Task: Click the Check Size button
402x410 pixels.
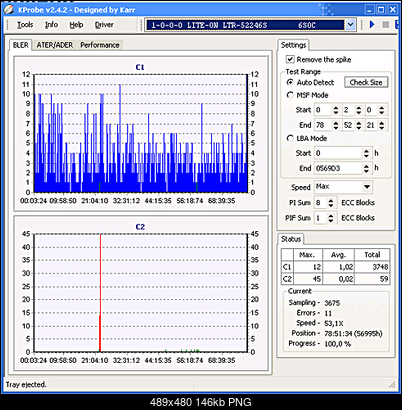Action: (366, 82)
